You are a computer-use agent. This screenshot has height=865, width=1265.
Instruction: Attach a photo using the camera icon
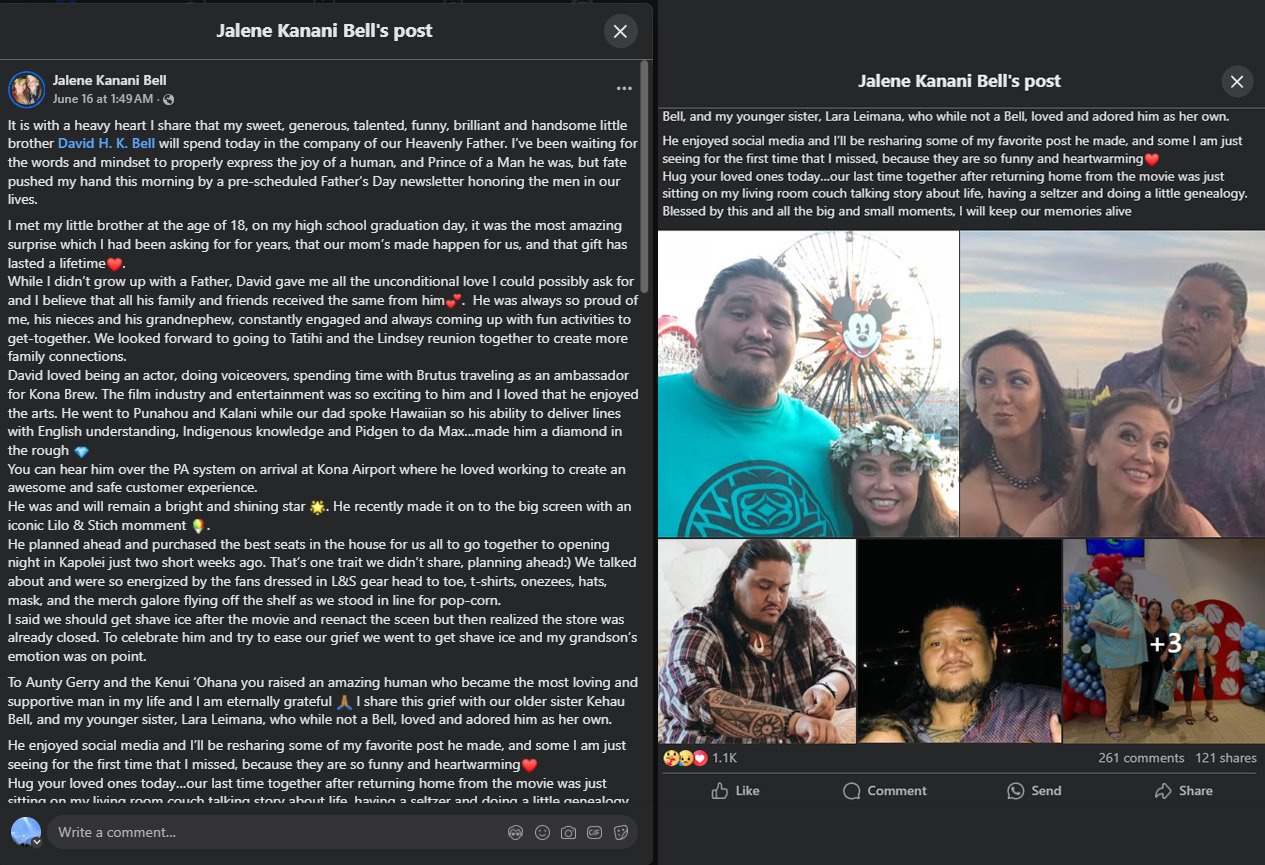[568, 832]
